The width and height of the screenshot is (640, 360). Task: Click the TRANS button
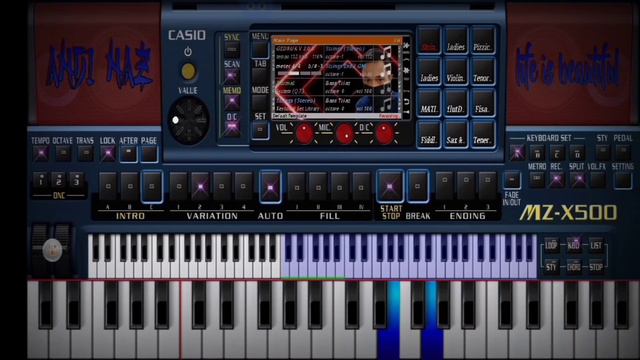(x=85, y=154)
